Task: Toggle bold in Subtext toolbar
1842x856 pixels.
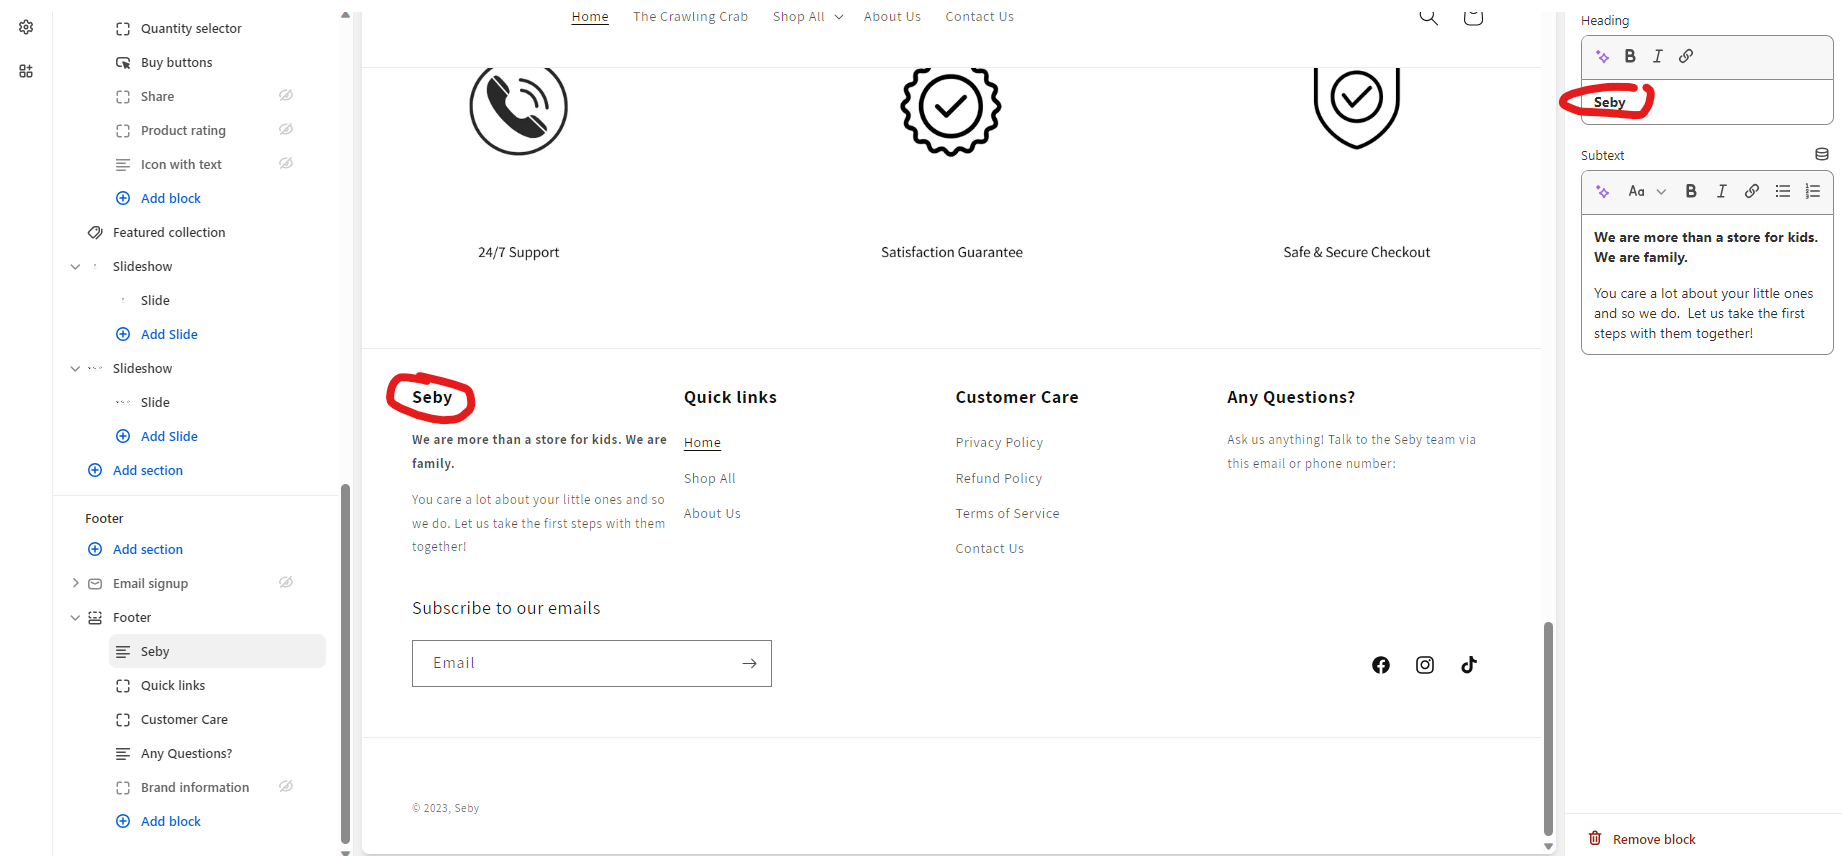Action: point(1691,191)
